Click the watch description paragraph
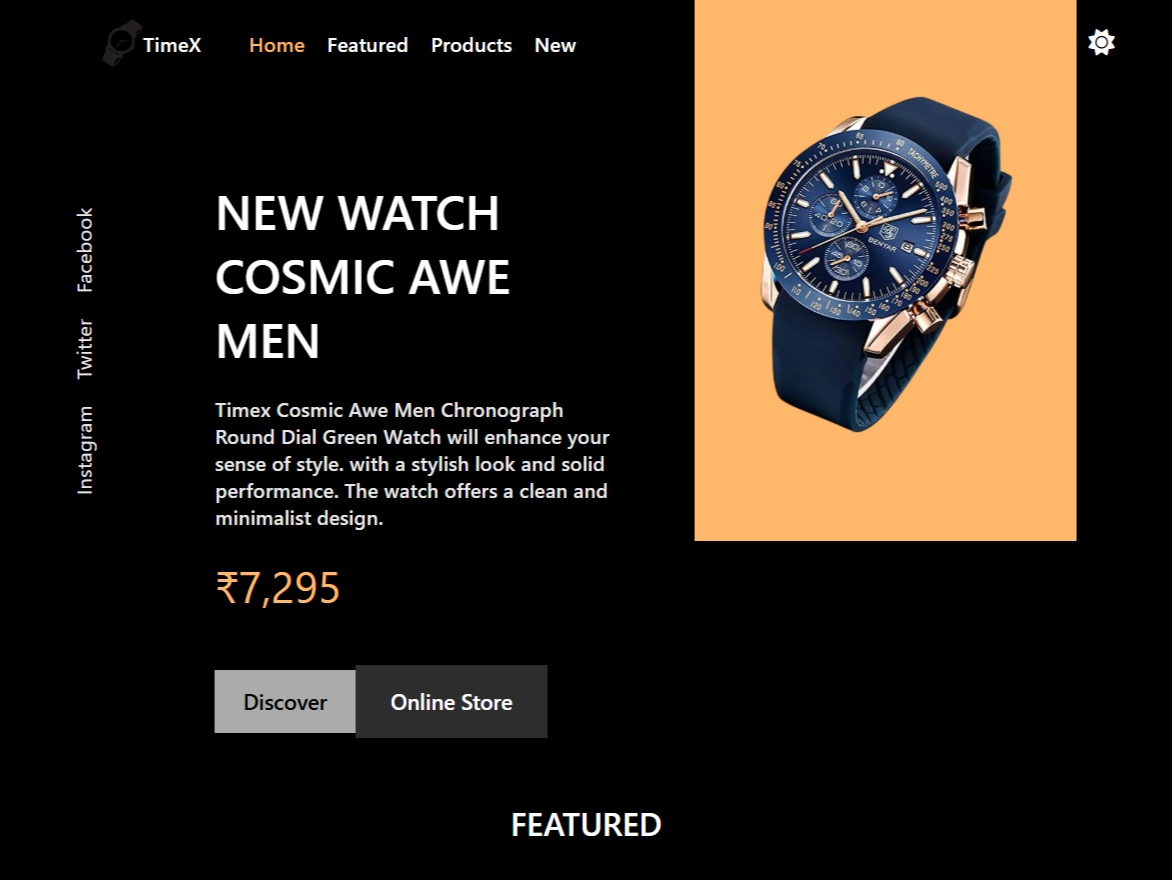1172x880 pixels. point(412,464)
